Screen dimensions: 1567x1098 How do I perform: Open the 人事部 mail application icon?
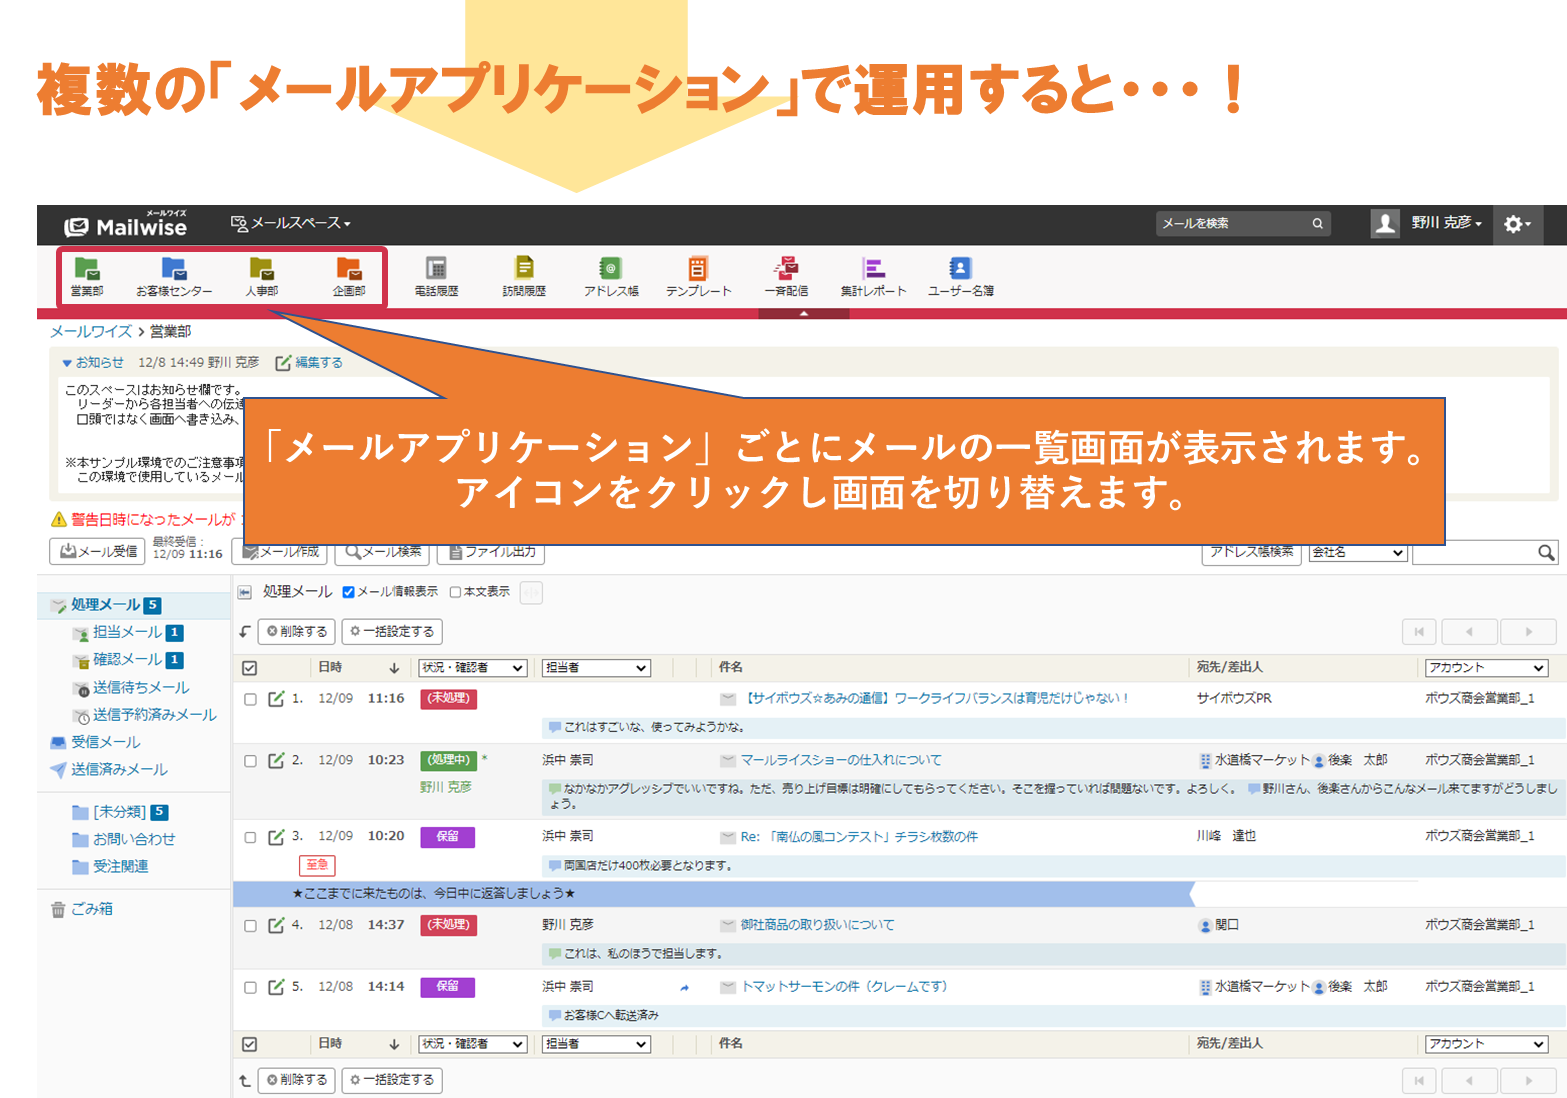[261, 276]
